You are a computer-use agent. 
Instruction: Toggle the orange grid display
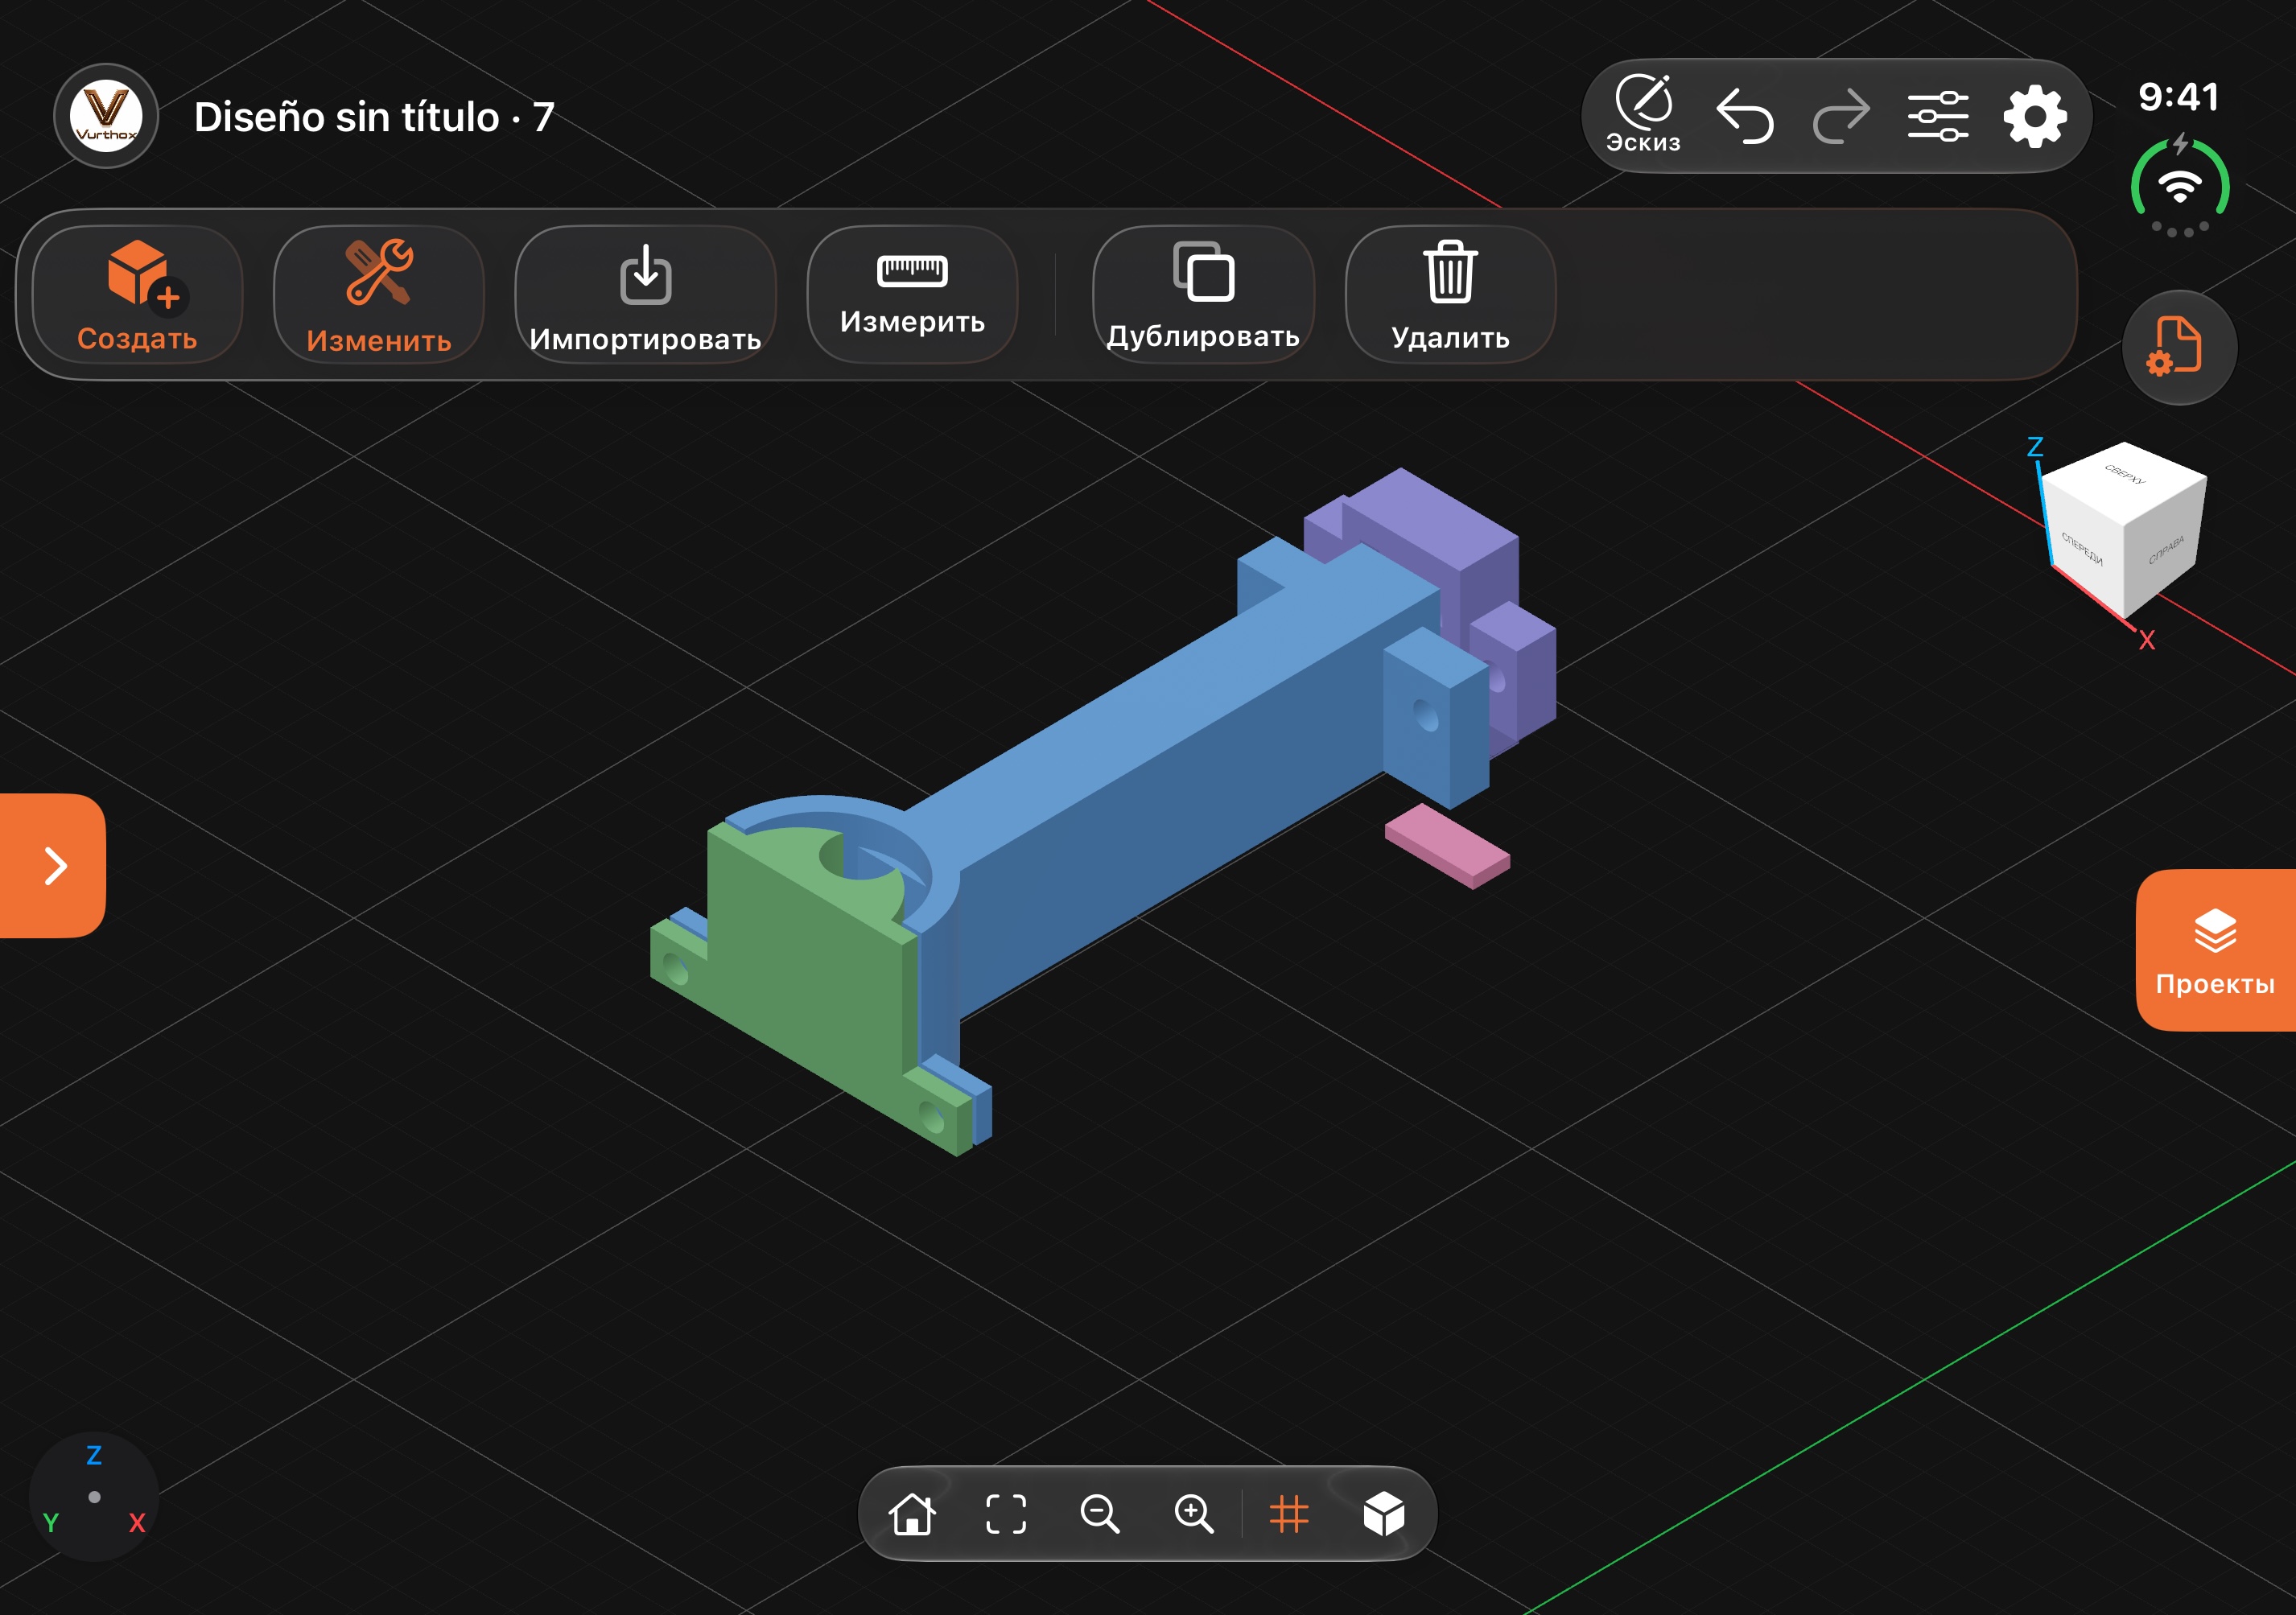click(1288, 1513)
